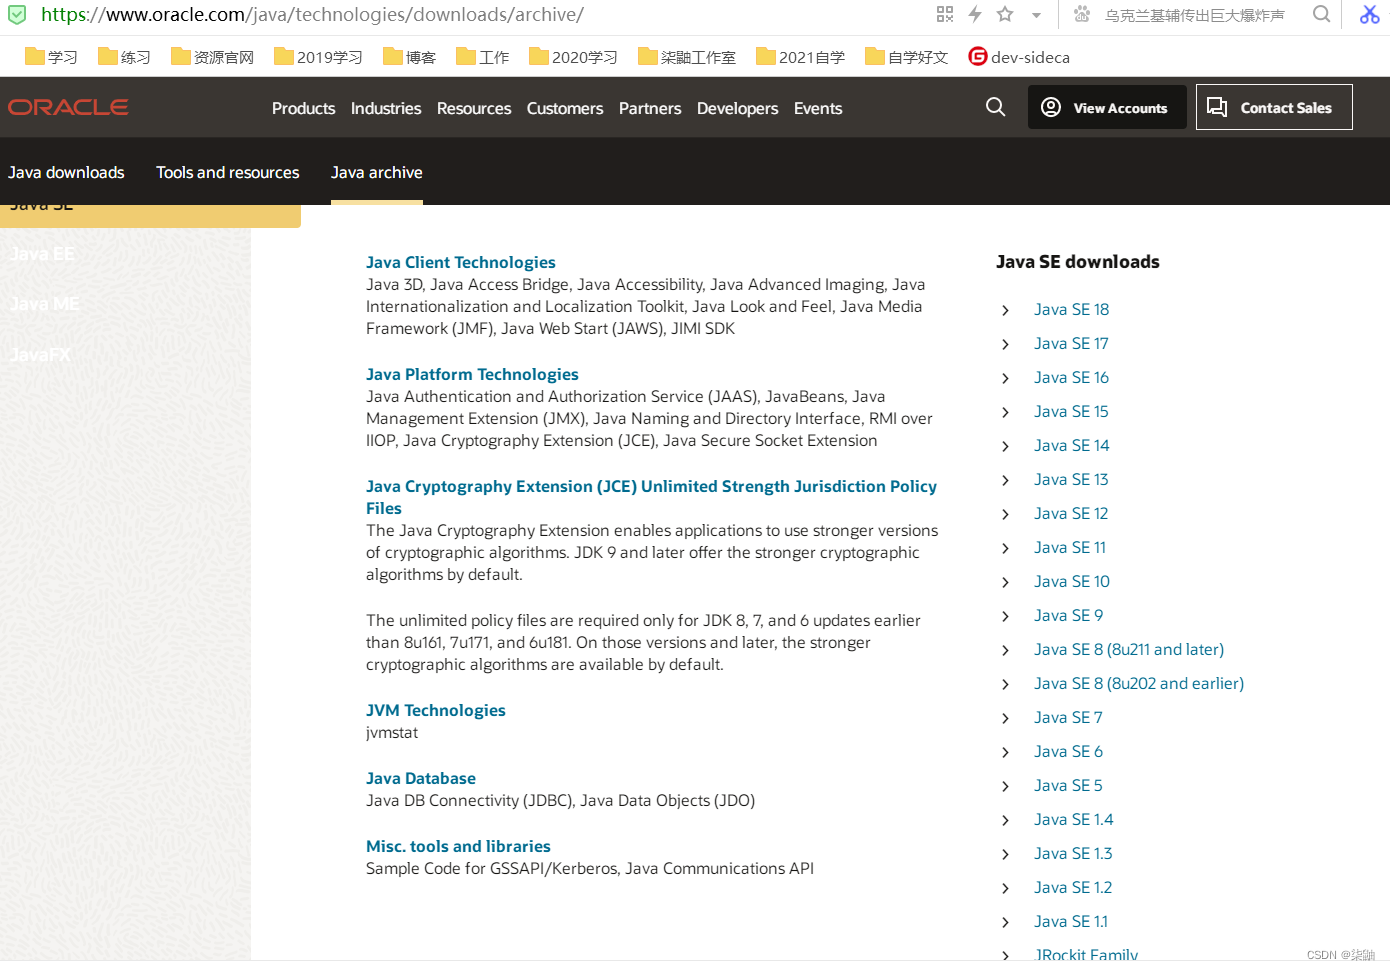This screenshot has height=970, width=1390.
Task: Open the Products menu
Action: click(x=303, y=108)
